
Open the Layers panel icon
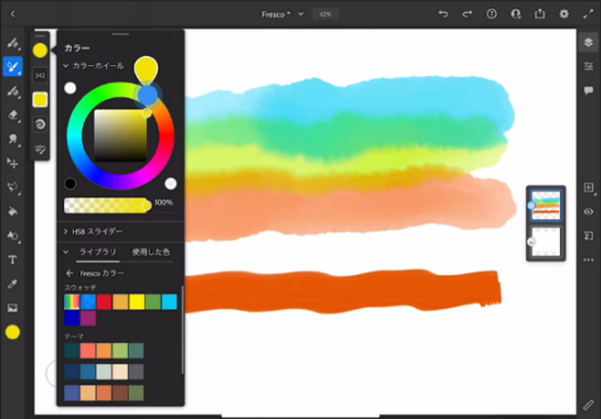588,42
